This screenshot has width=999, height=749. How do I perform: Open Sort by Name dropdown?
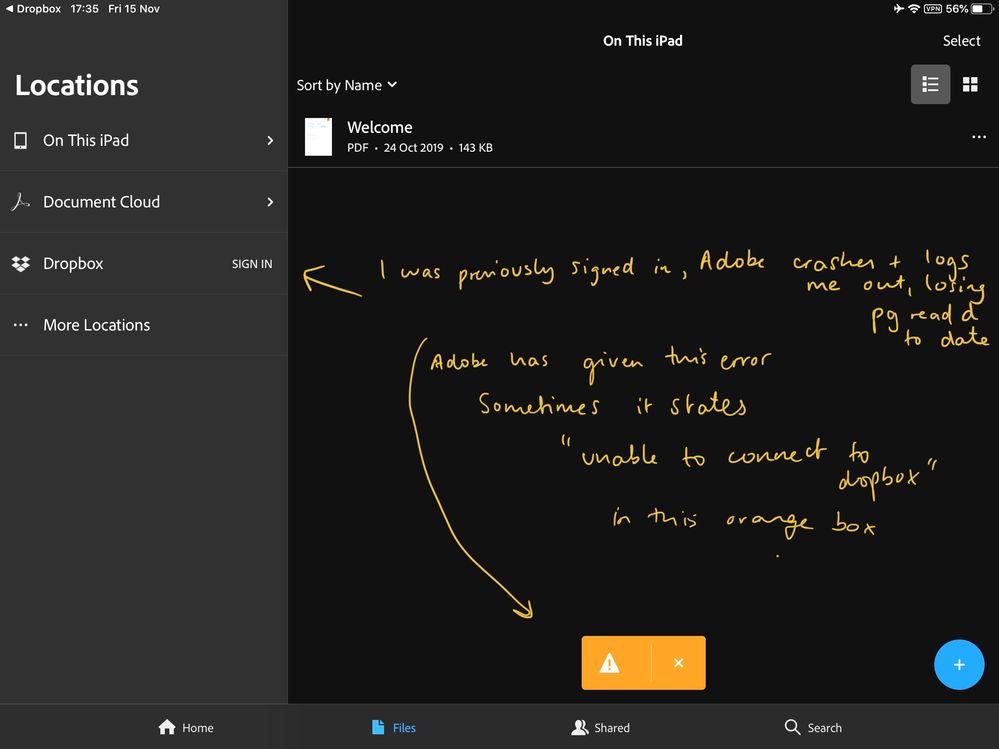(346, 85)
